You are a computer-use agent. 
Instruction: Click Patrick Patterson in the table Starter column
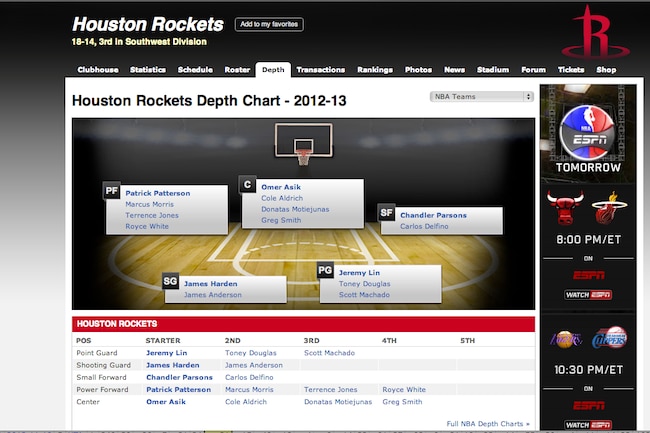pyautogui.click(x=178, y=389)
